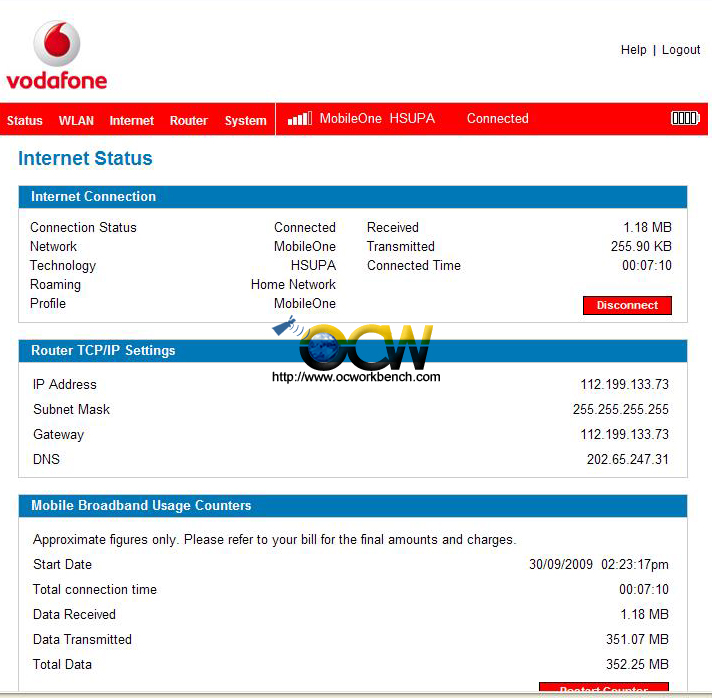Click the Logout link
Image resolution: width=712 pixels, height=698 pixels.
(681, 50)
